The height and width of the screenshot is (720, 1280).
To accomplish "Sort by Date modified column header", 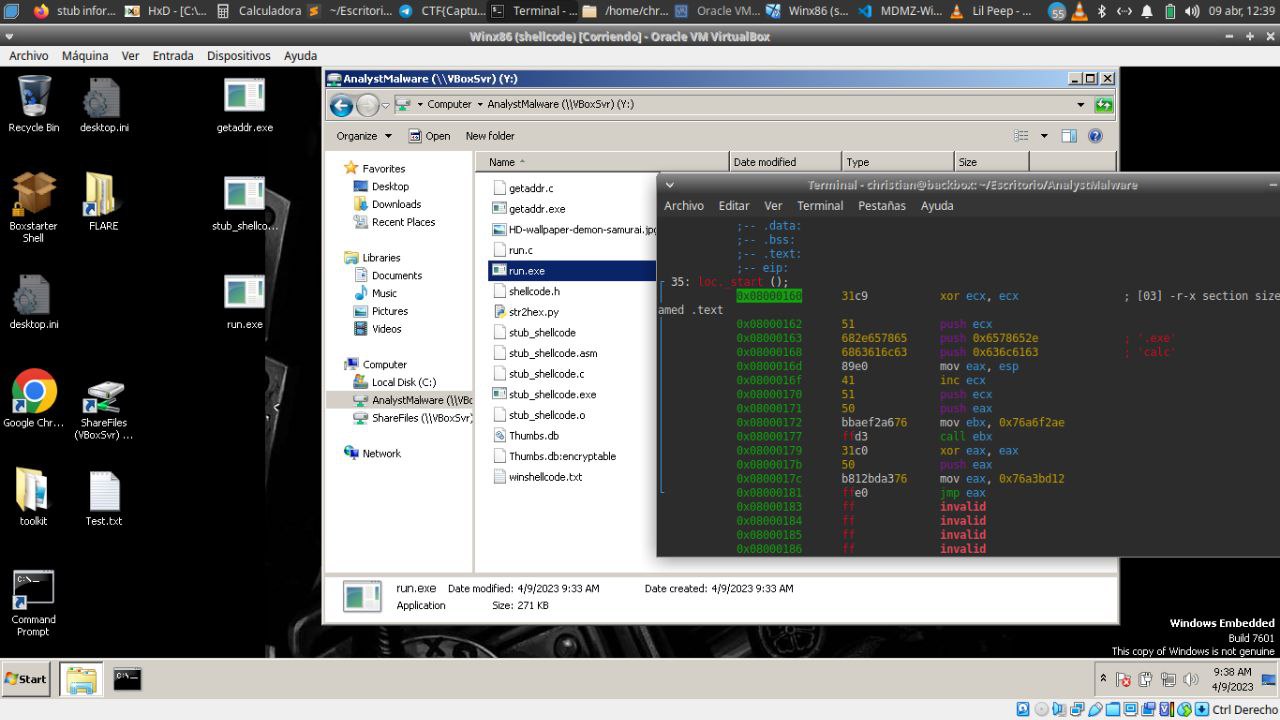I will pyautogui.click(x=785, y=162).
